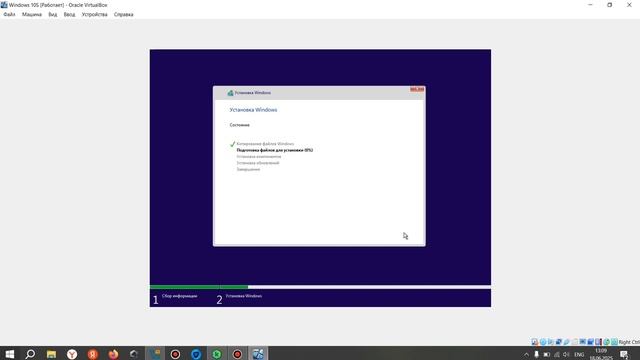Open the Машина menu
The image size is (640, 360).
pos(32,14)
